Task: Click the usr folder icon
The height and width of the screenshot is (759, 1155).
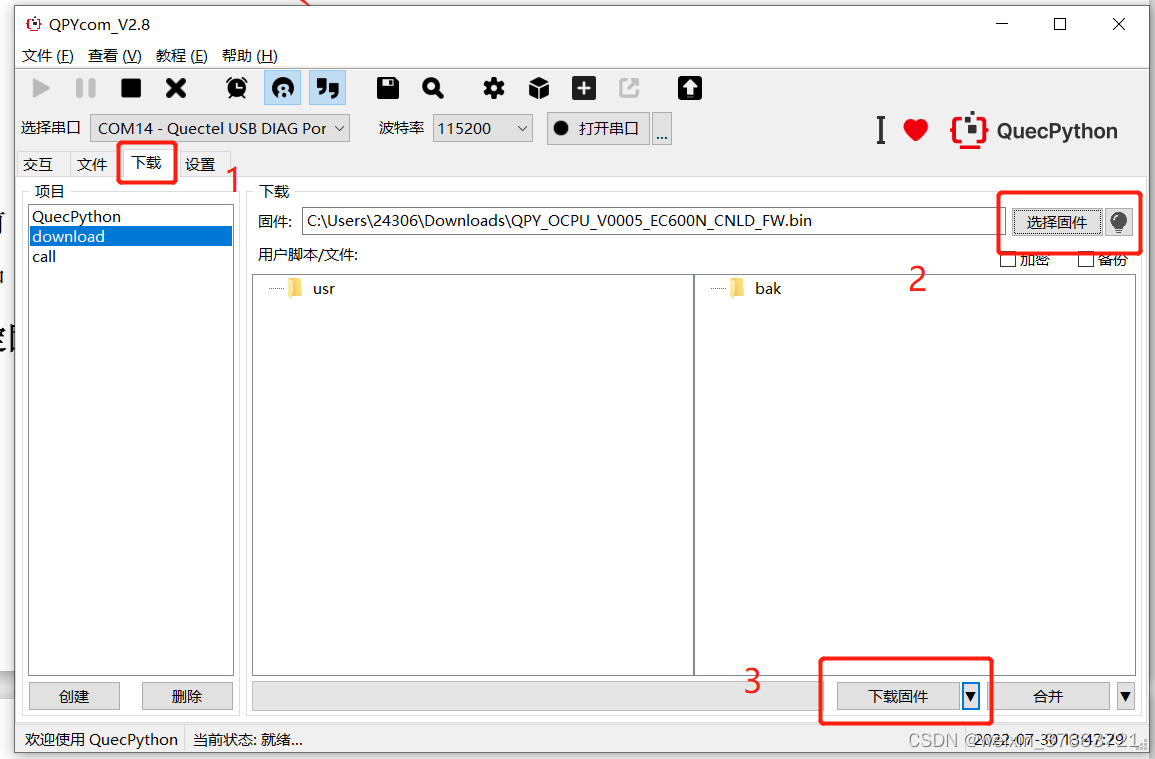Action: pyautogui.click(x=295, y=288)
